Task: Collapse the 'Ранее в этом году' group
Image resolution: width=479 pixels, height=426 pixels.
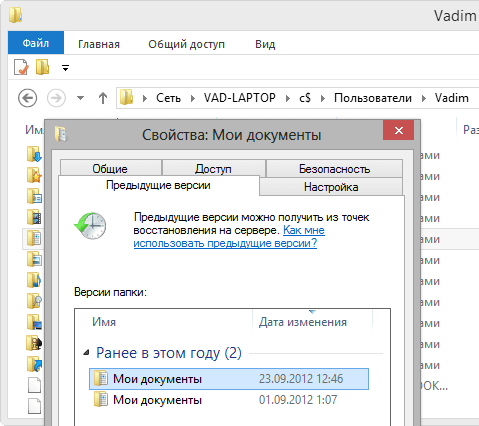Action: 86,352
